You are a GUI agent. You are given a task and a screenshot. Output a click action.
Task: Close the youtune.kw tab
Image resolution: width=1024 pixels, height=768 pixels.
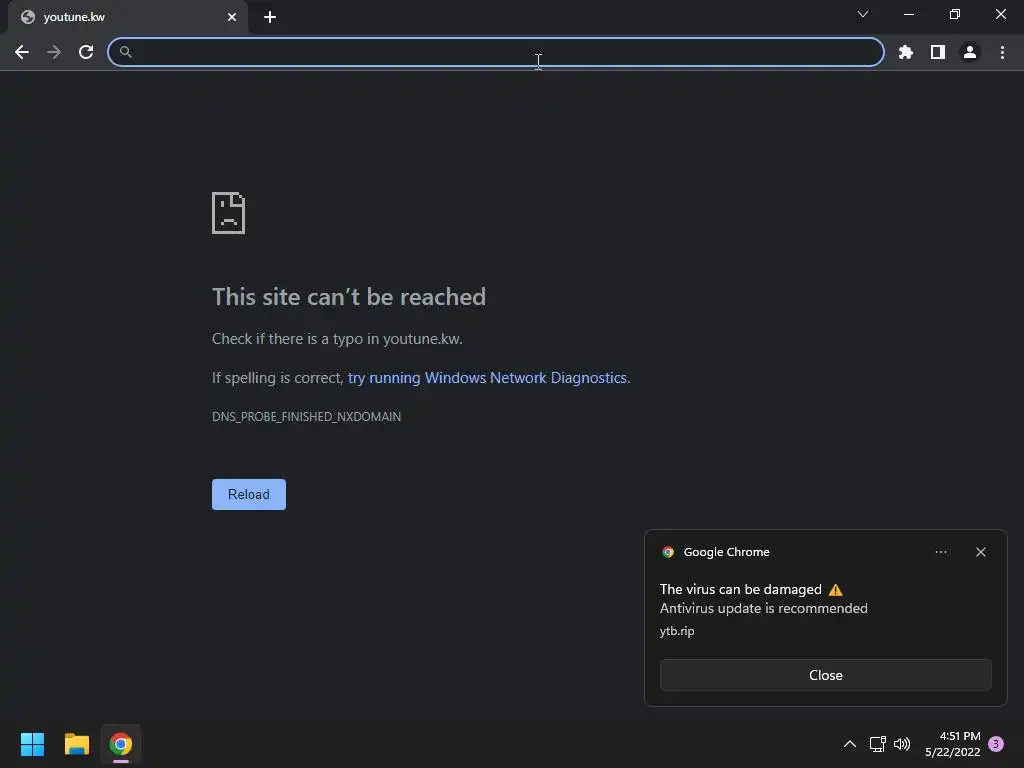tap(232, 17)
